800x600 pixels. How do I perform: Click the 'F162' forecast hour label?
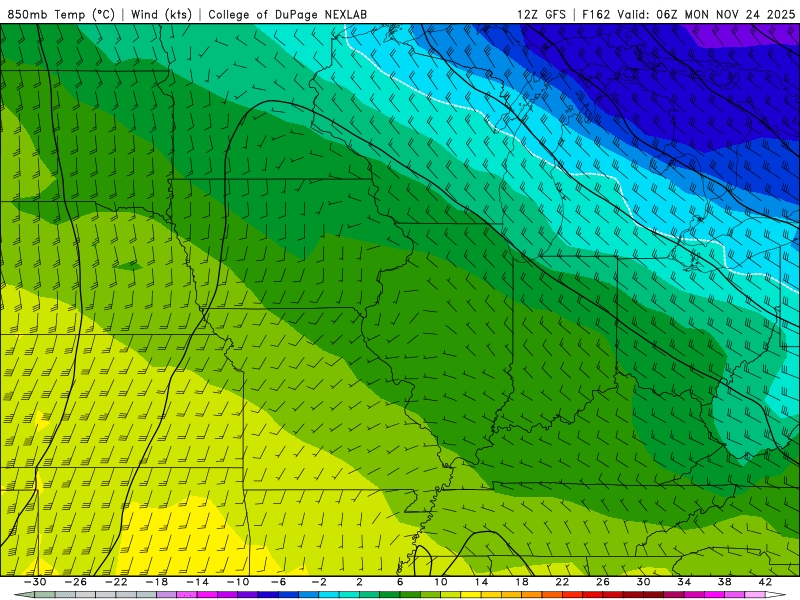click(x=596, y=14)
